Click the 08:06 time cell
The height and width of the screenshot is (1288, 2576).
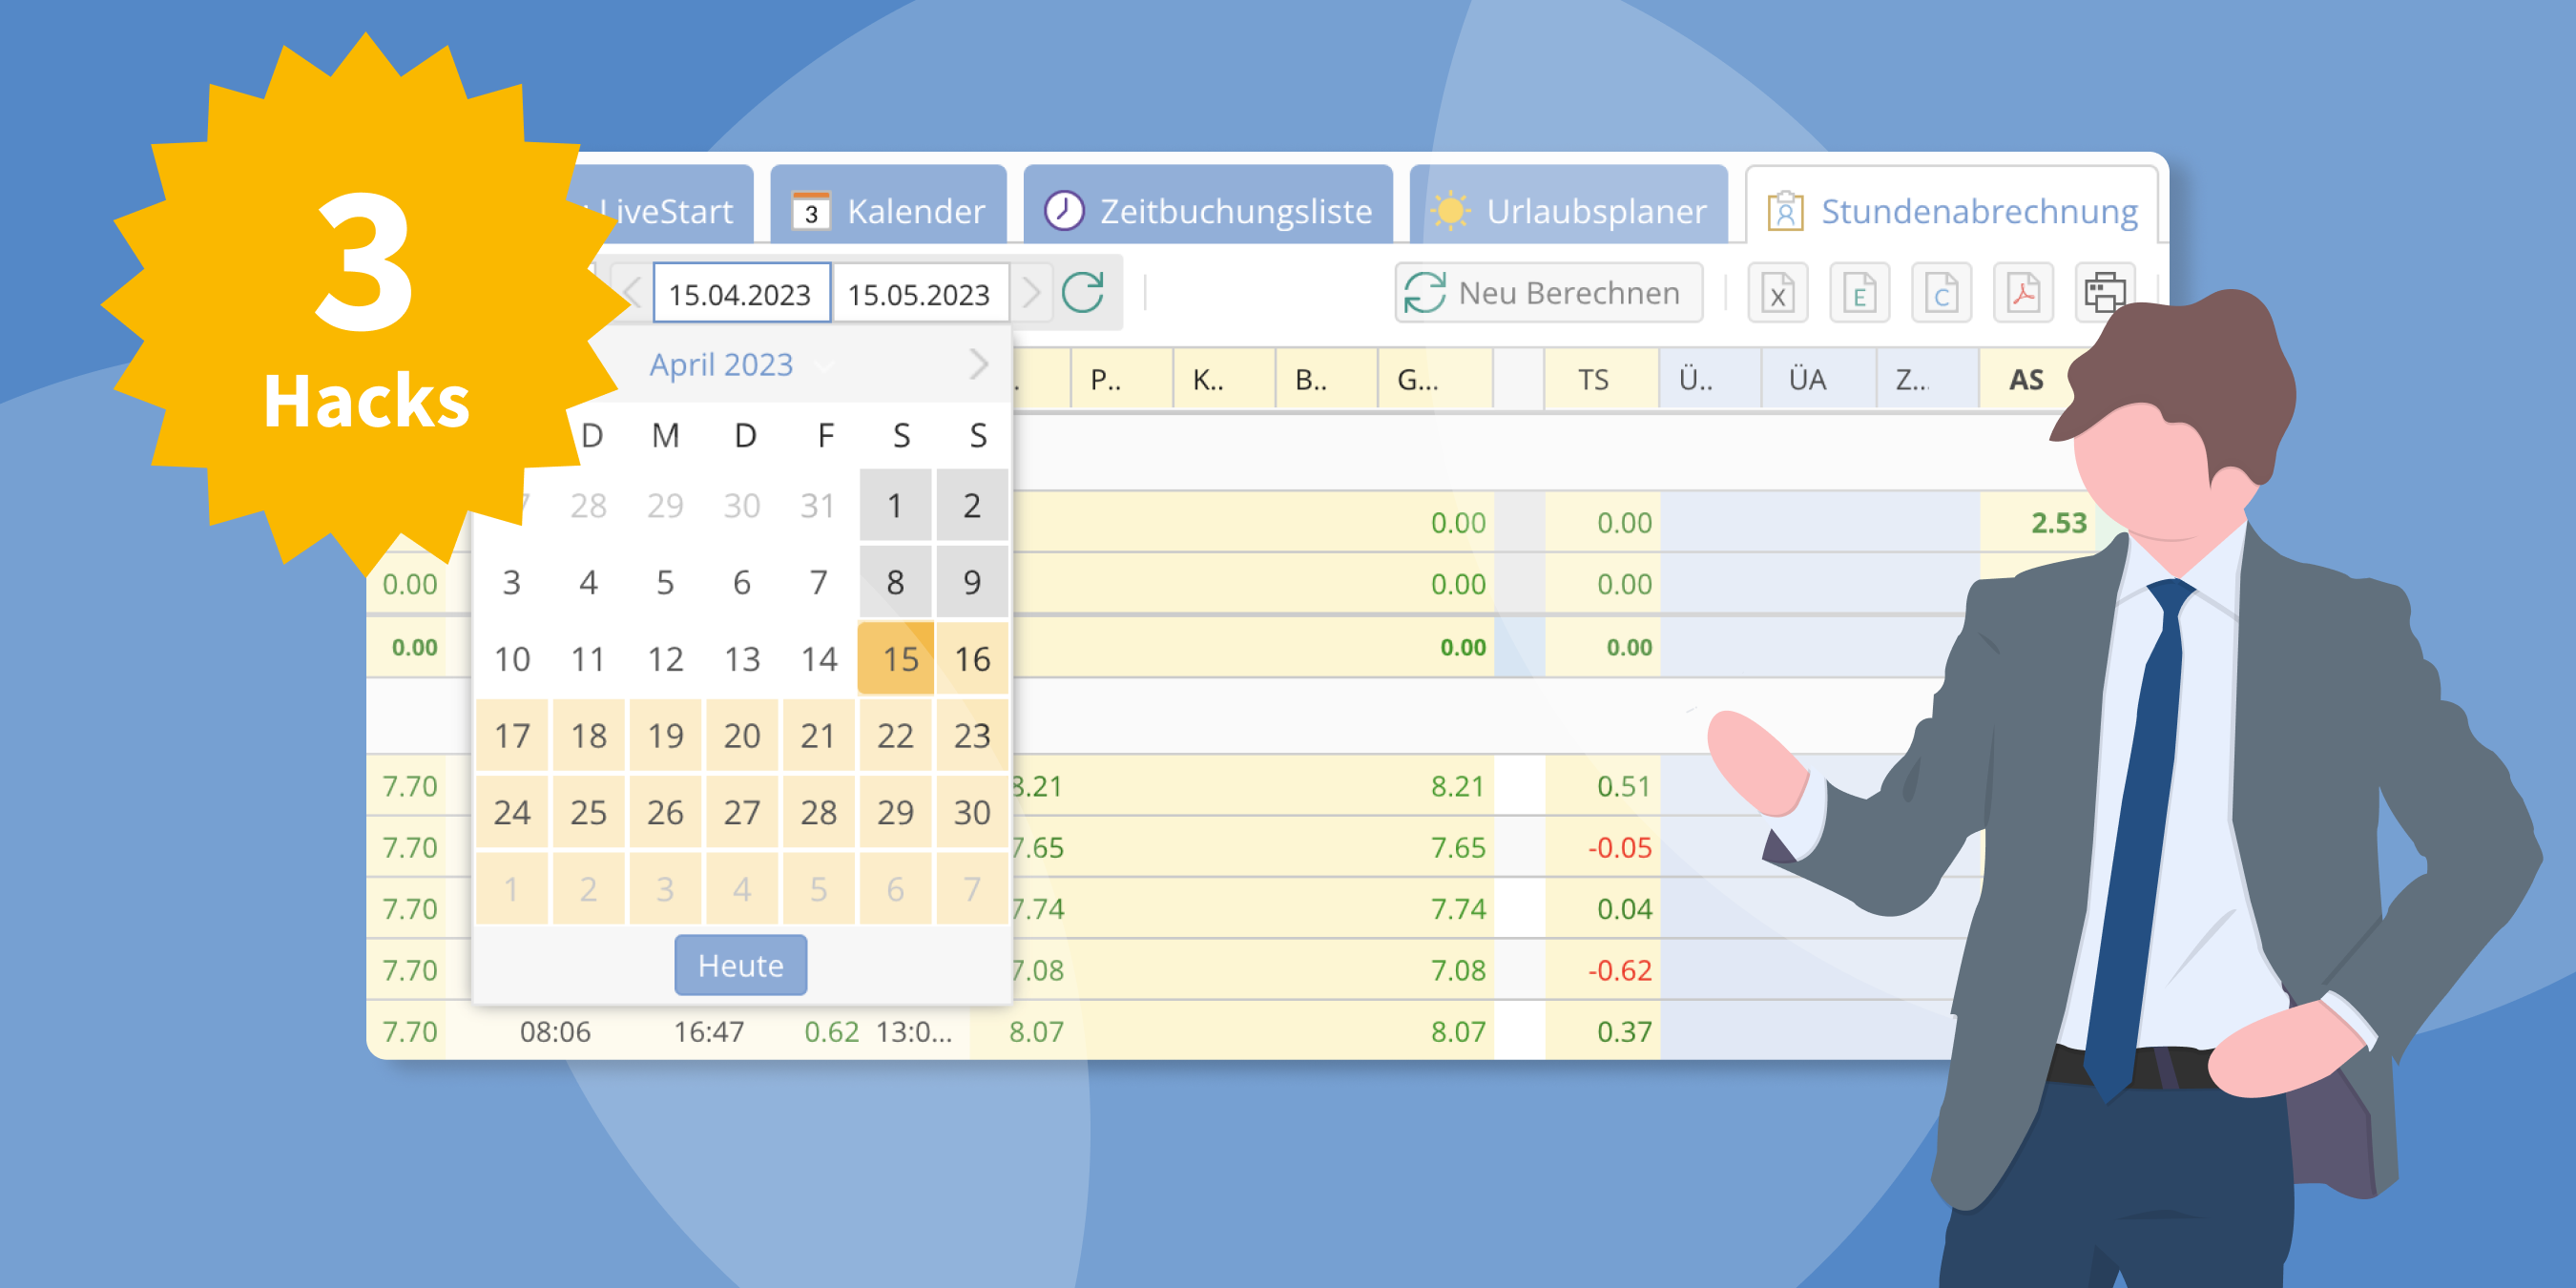coord(555,1031)
